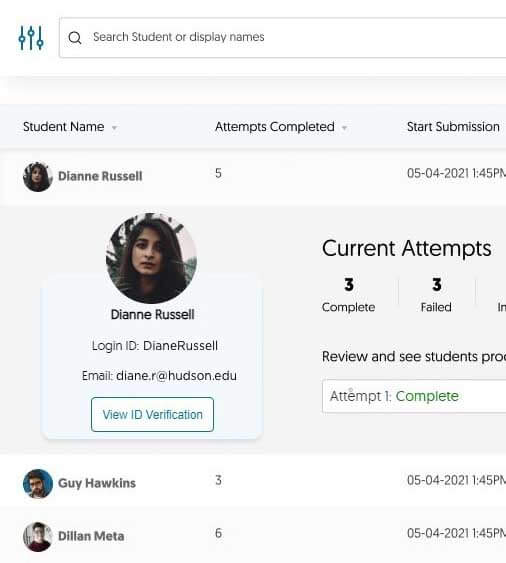
Task: Click Dillan Meta's avatar
Action: (x=38, y=536)
